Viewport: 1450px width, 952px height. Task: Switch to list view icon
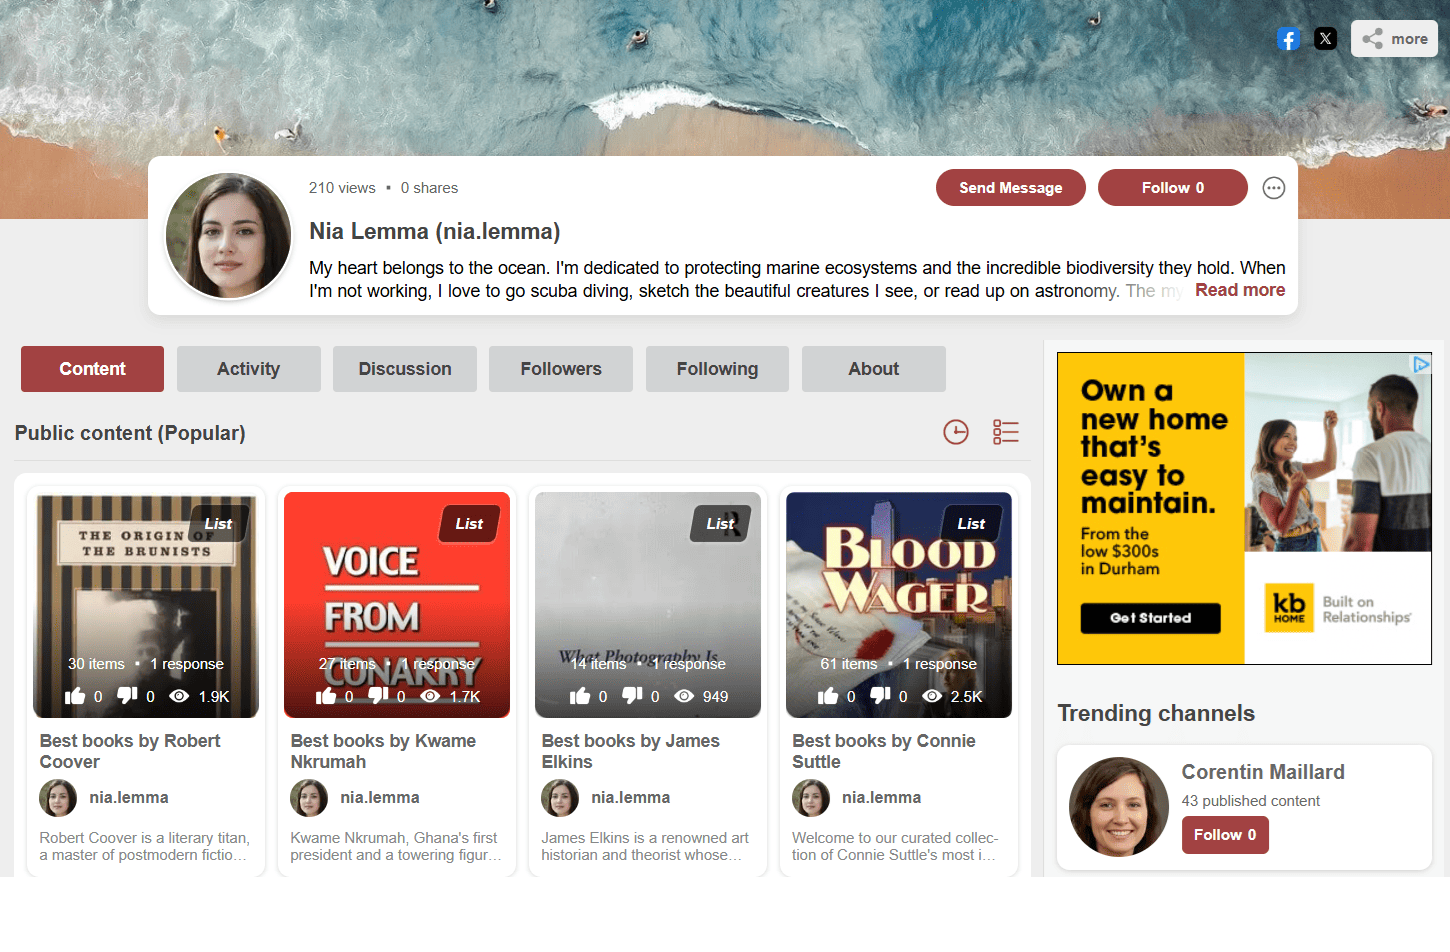coord(1005,432)
